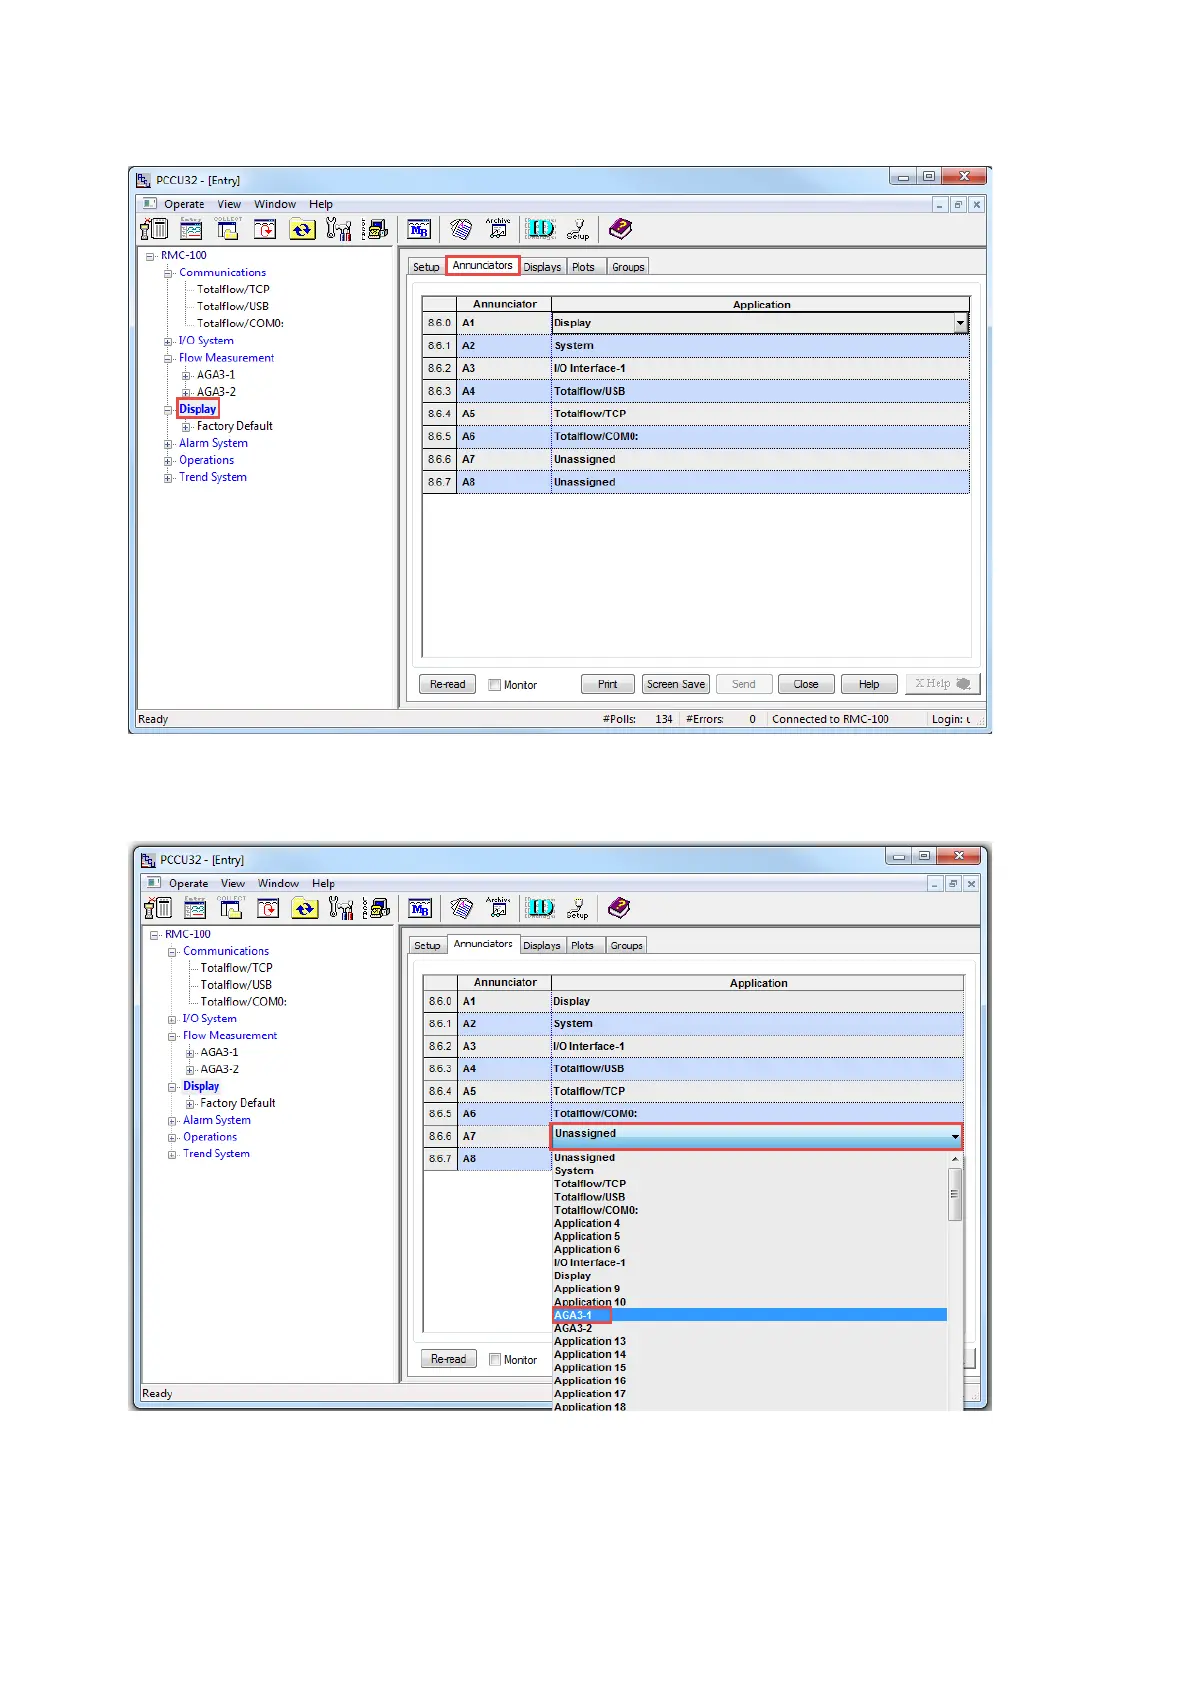Switch to the Displays tab in upper window
Image resolution: width=1191 pixels, height=1684 pixels.
(542, 267)
